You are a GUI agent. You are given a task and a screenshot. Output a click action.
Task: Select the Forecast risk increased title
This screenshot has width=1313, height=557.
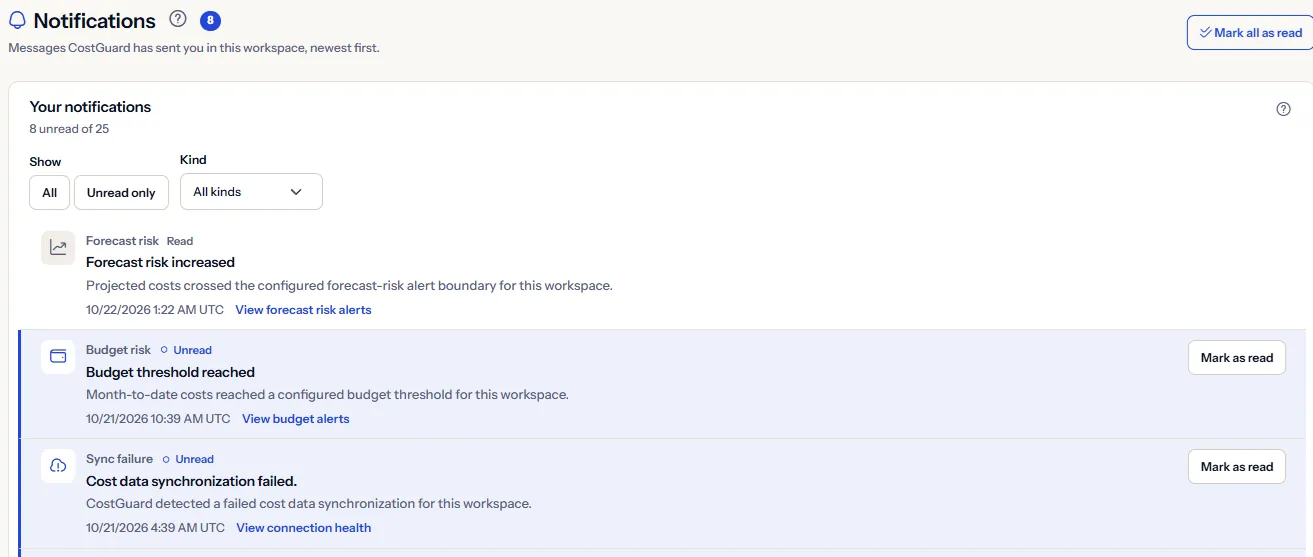(x=160, y=262)
